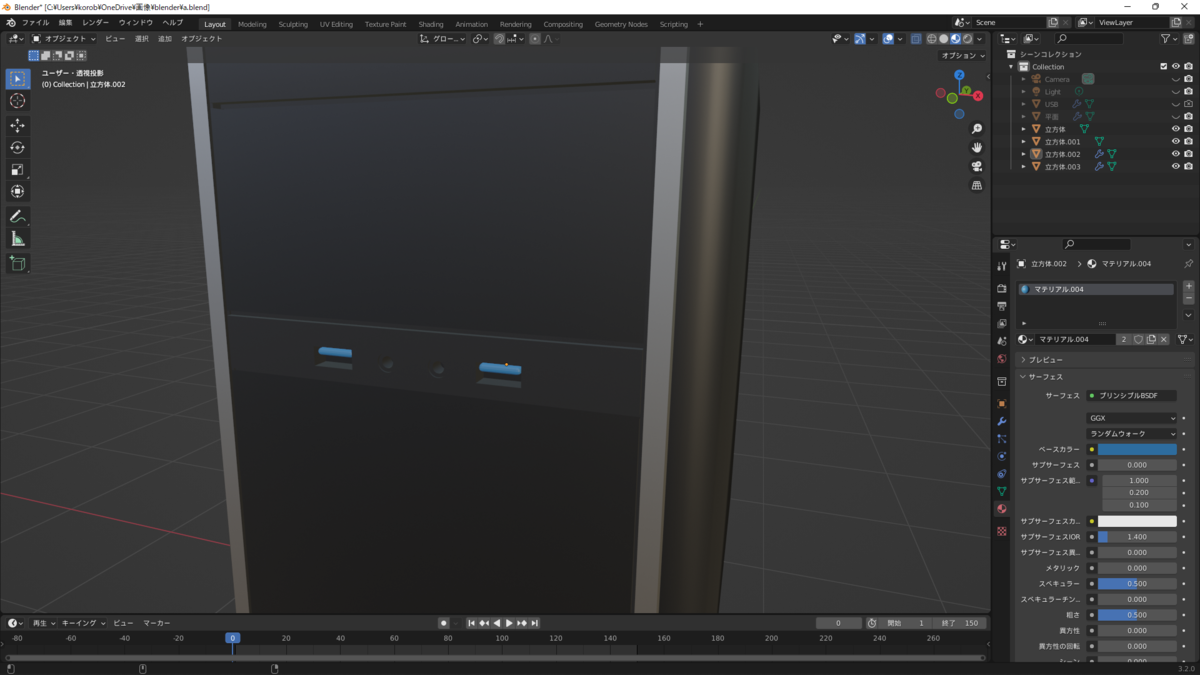Image resolution: width=1200 pixels, height=675 pixels.
Task: Click the プリンシプルBSDF surface button
Action: 1132,396
